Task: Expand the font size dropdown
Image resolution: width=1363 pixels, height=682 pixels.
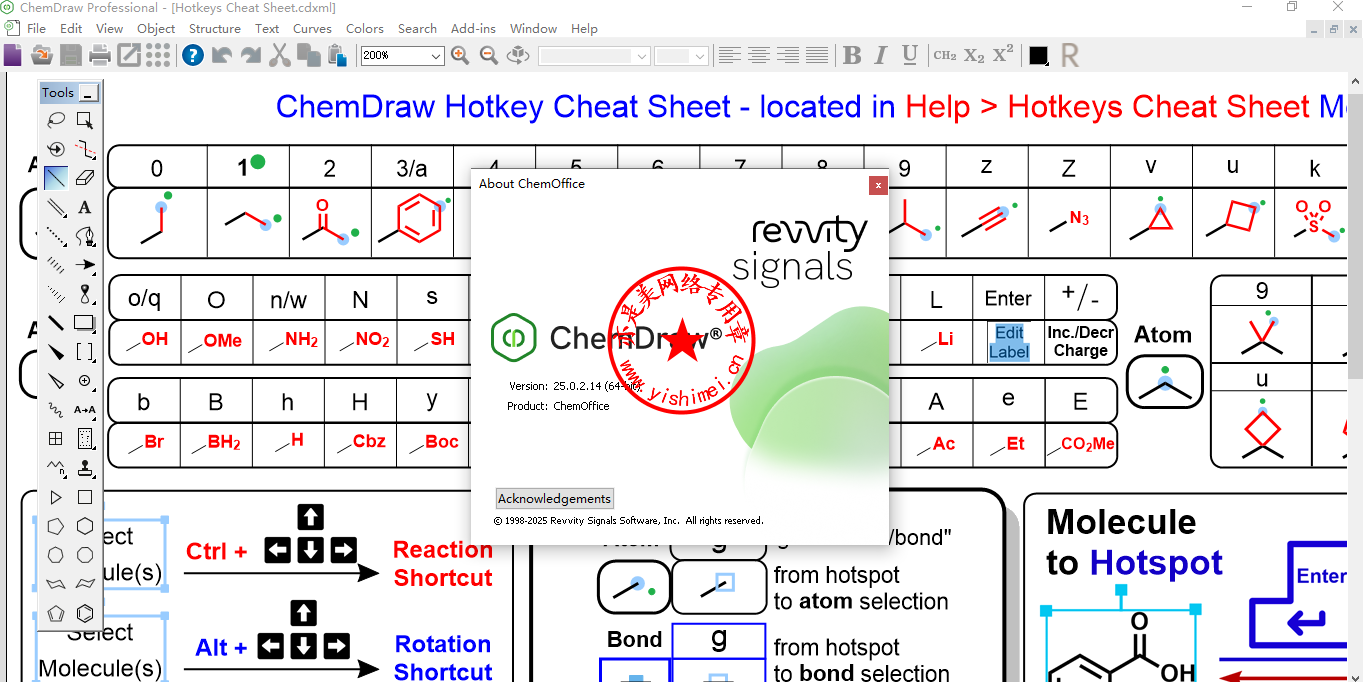Action: click(700, 56)
